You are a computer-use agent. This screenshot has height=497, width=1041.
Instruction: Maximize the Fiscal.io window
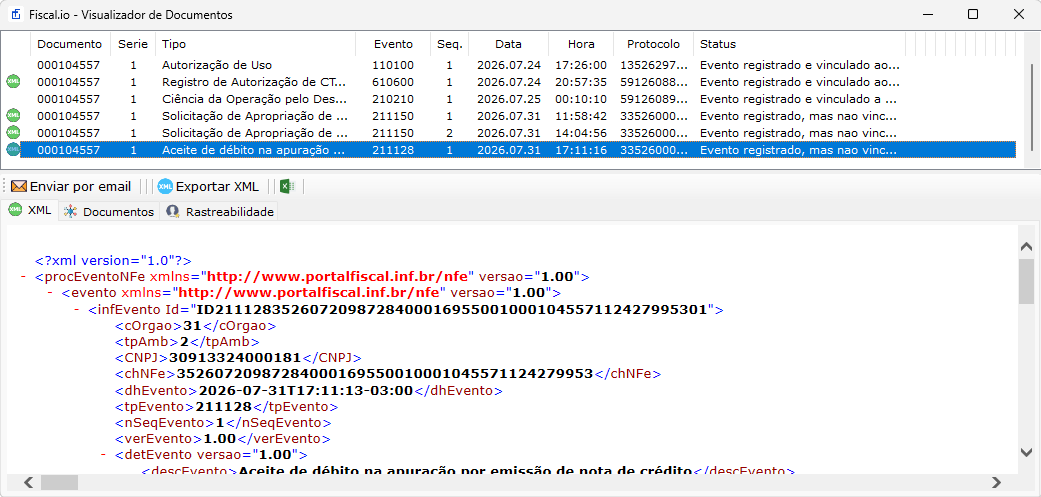pos(973,14)
